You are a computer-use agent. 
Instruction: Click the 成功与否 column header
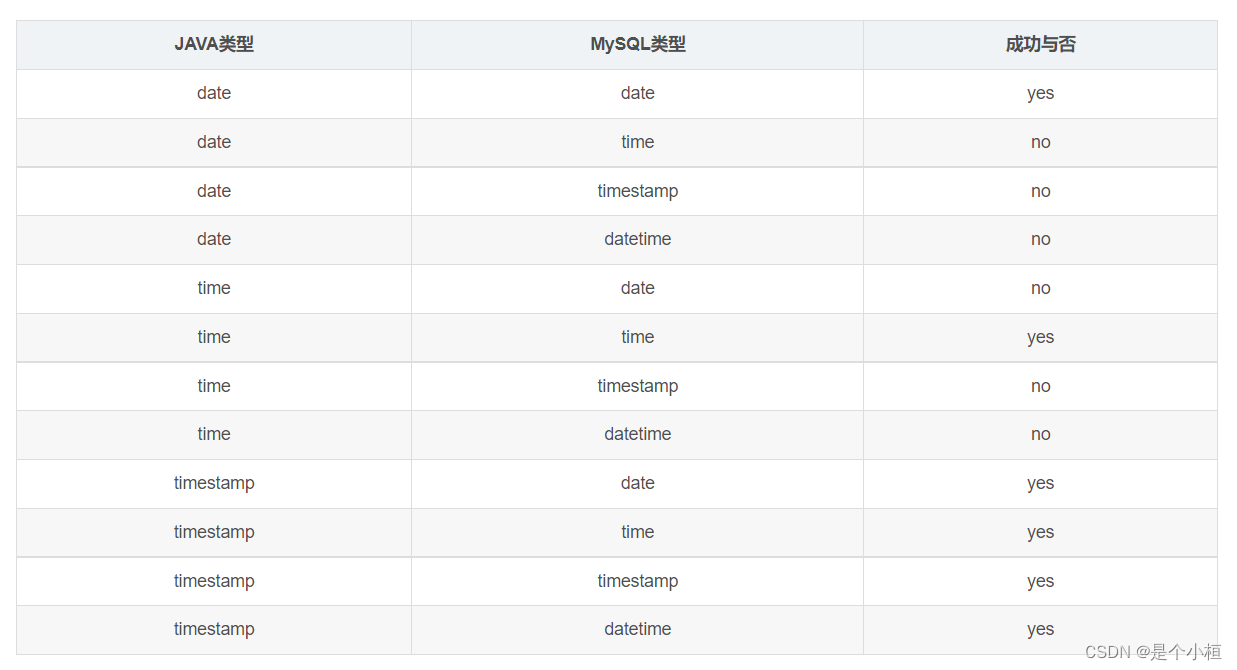coord(1040,45)
